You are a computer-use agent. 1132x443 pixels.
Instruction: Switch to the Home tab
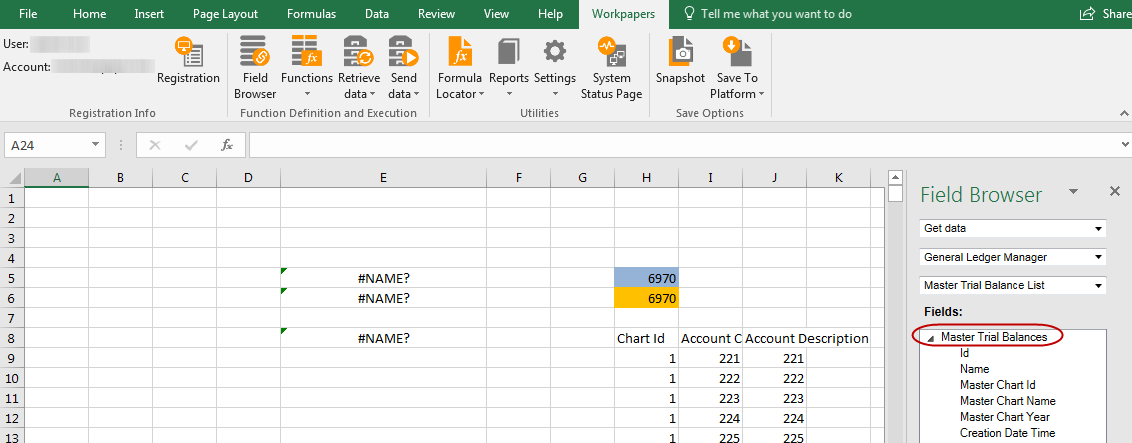tap(90, 14)
